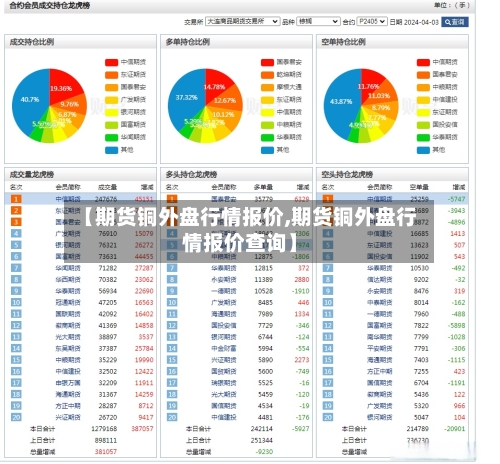The image size is (500, 464).
Task: Click volume value "56934"
Action: tap(108, 291)
